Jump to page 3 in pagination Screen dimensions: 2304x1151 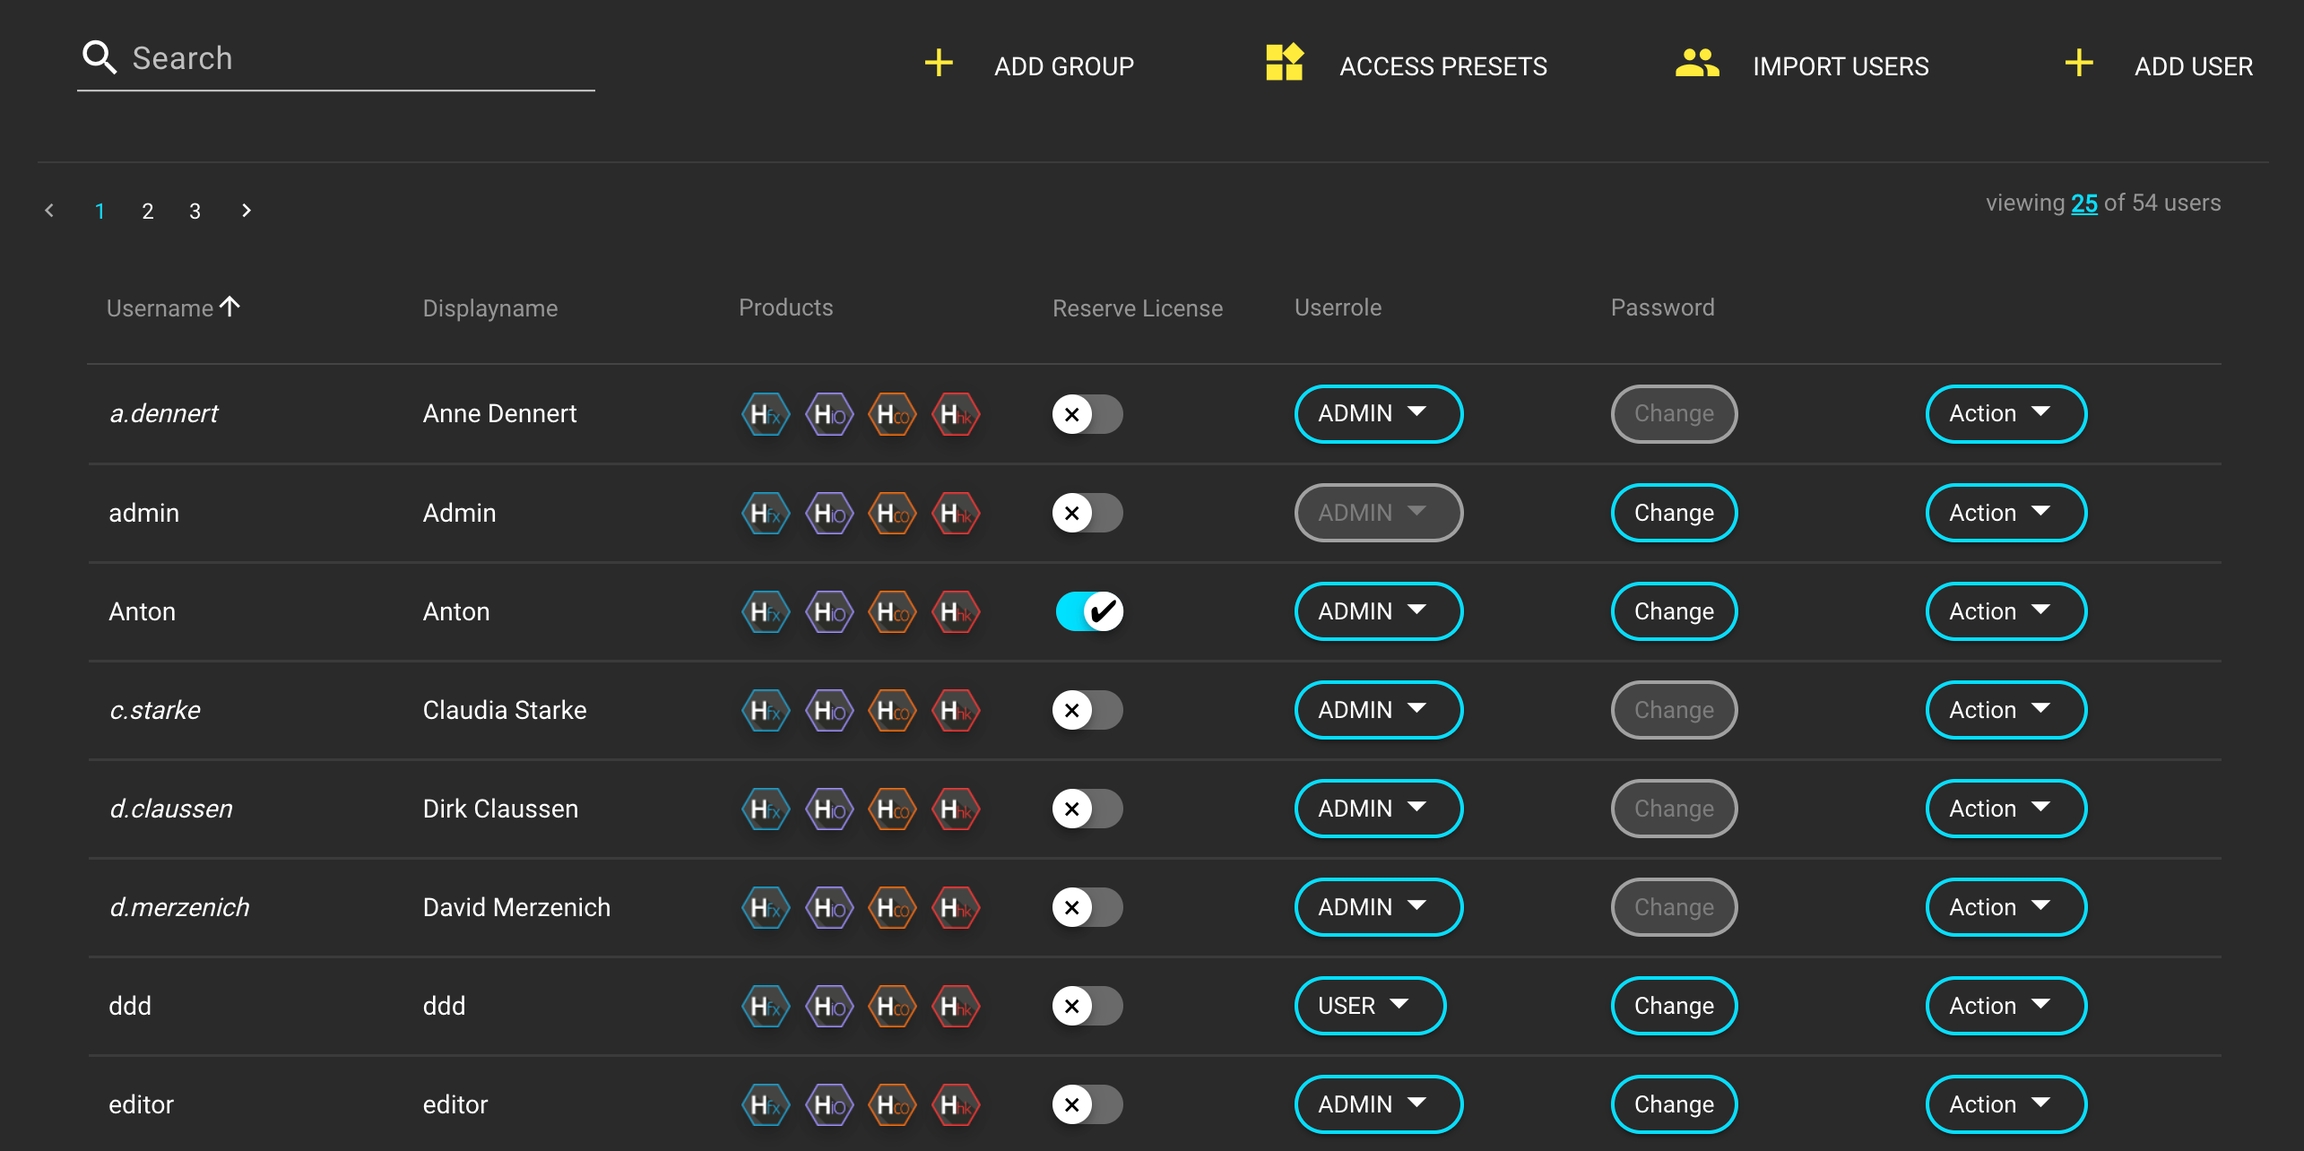pyautogui.click(x=195, y=211)
